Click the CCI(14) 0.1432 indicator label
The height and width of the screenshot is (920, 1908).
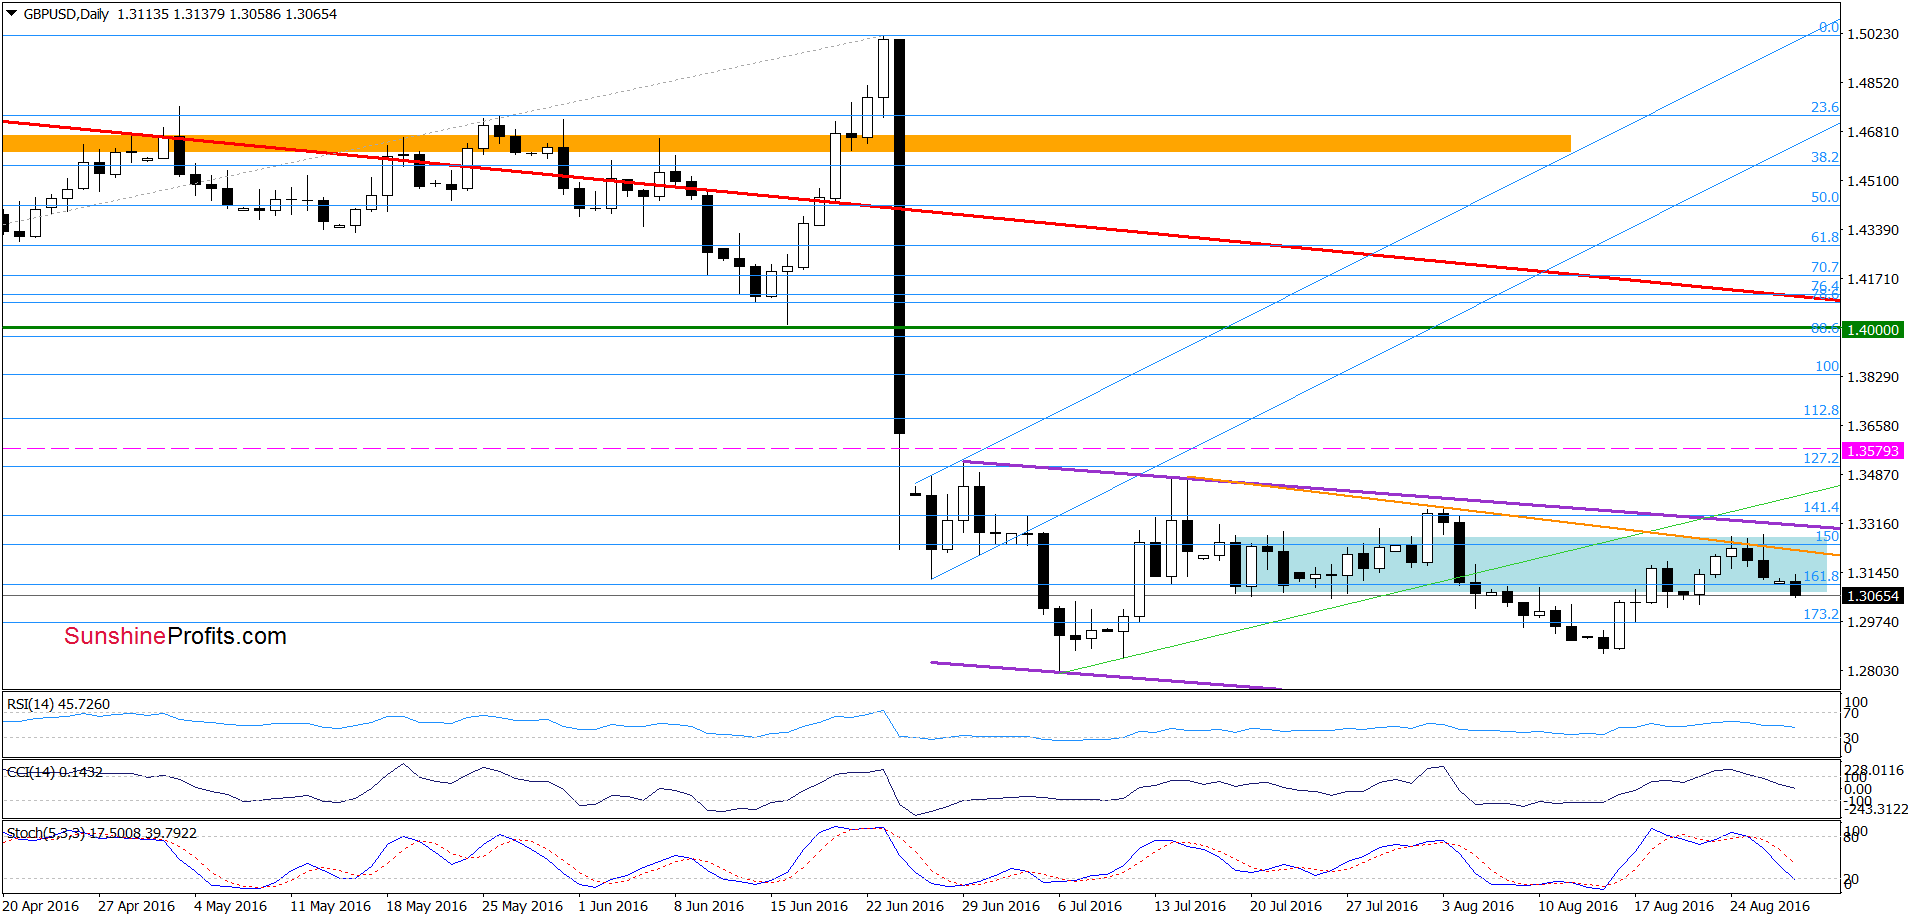pyautogui.click(x=55, y=772)
